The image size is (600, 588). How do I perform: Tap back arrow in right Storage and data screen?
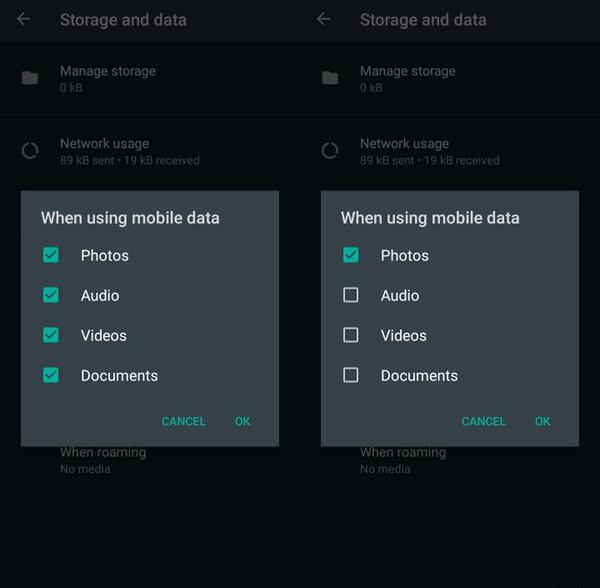pyautogui.click(x=323, y=19)
